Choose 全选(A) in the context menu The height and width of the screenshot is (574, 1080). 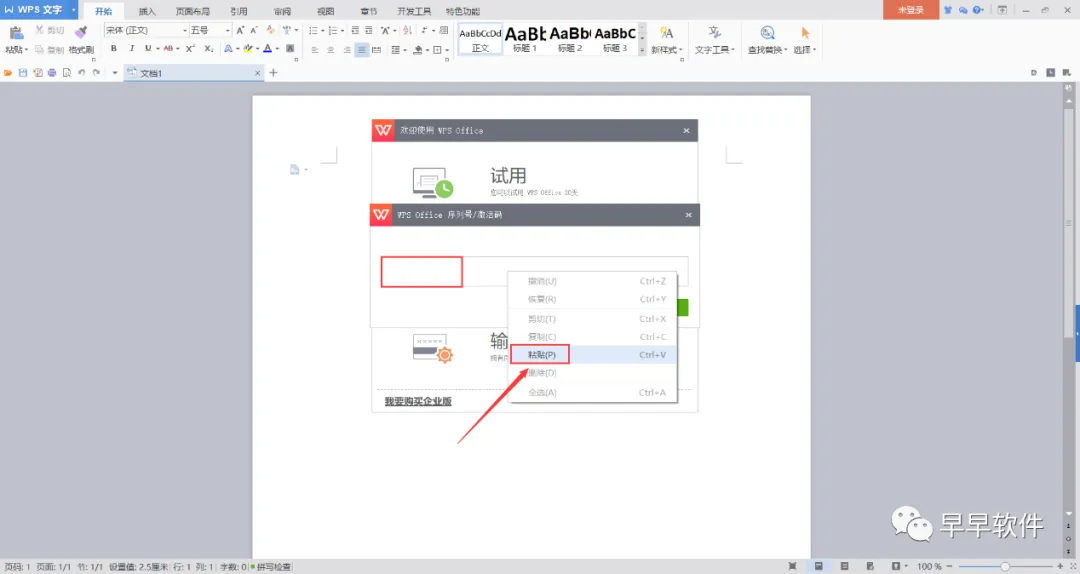point(593,392)
